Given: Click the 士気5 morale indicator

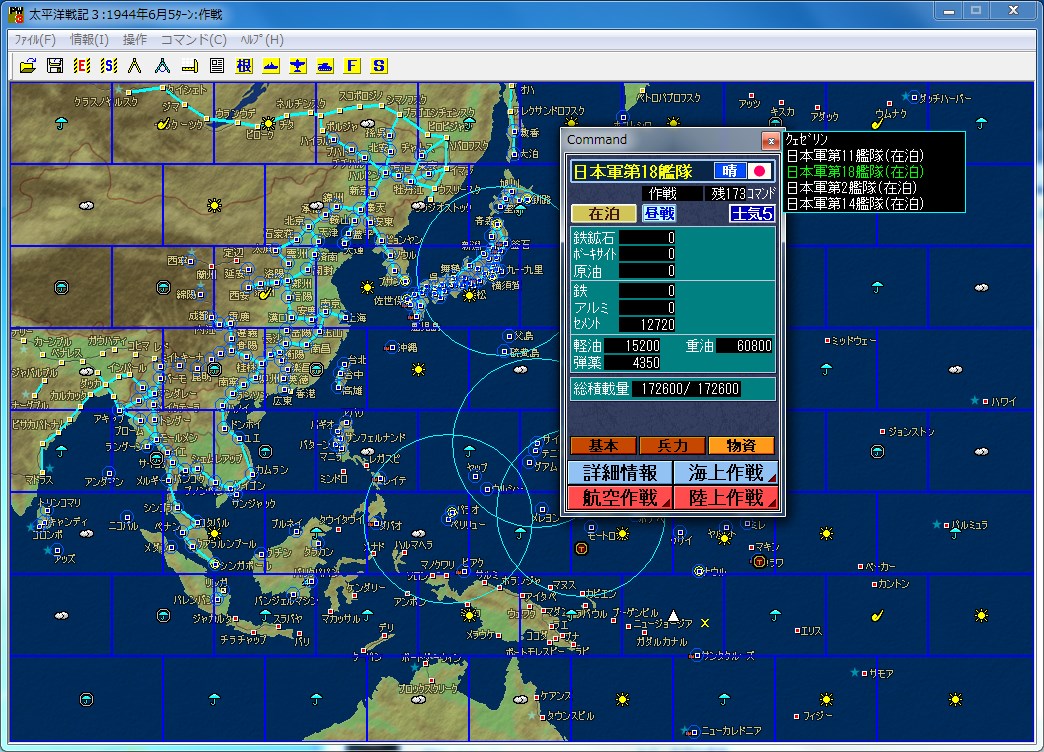Looking at the screenshot, I should pos(752,214).
